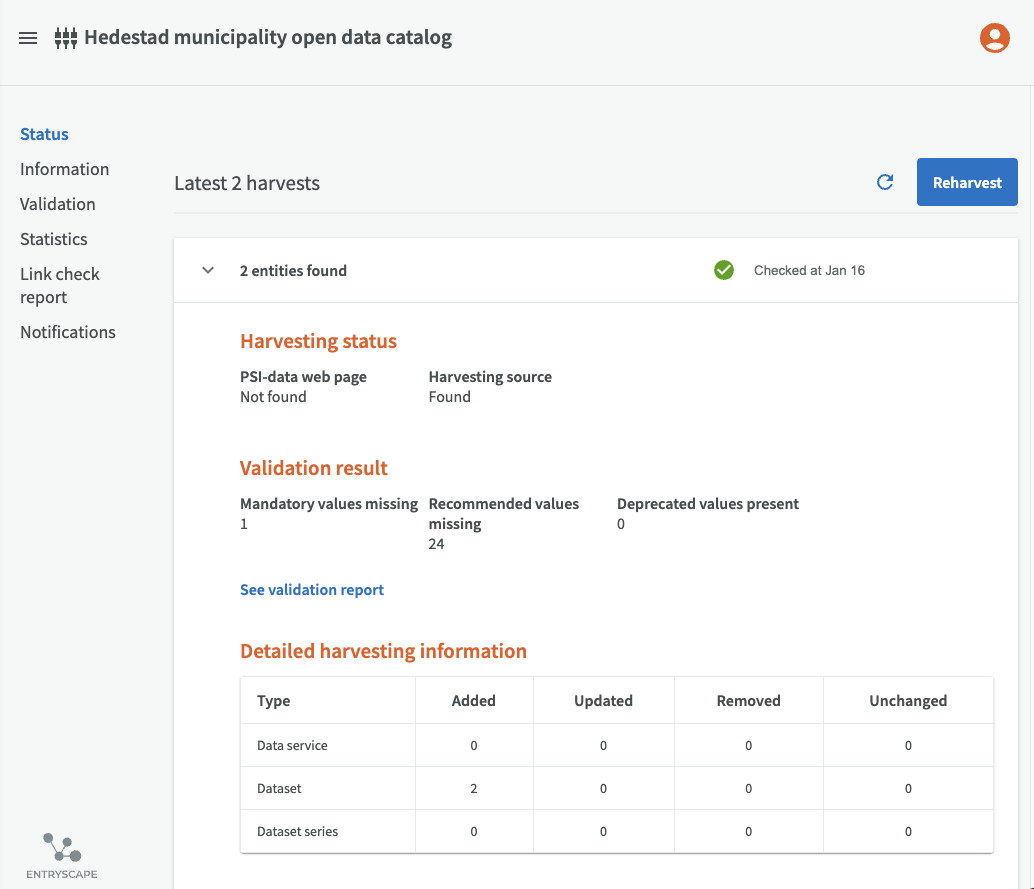The width and height of the screenshot is (1034, 889).
Task: Navigate to the Statistics page
Action: (54, 239)
